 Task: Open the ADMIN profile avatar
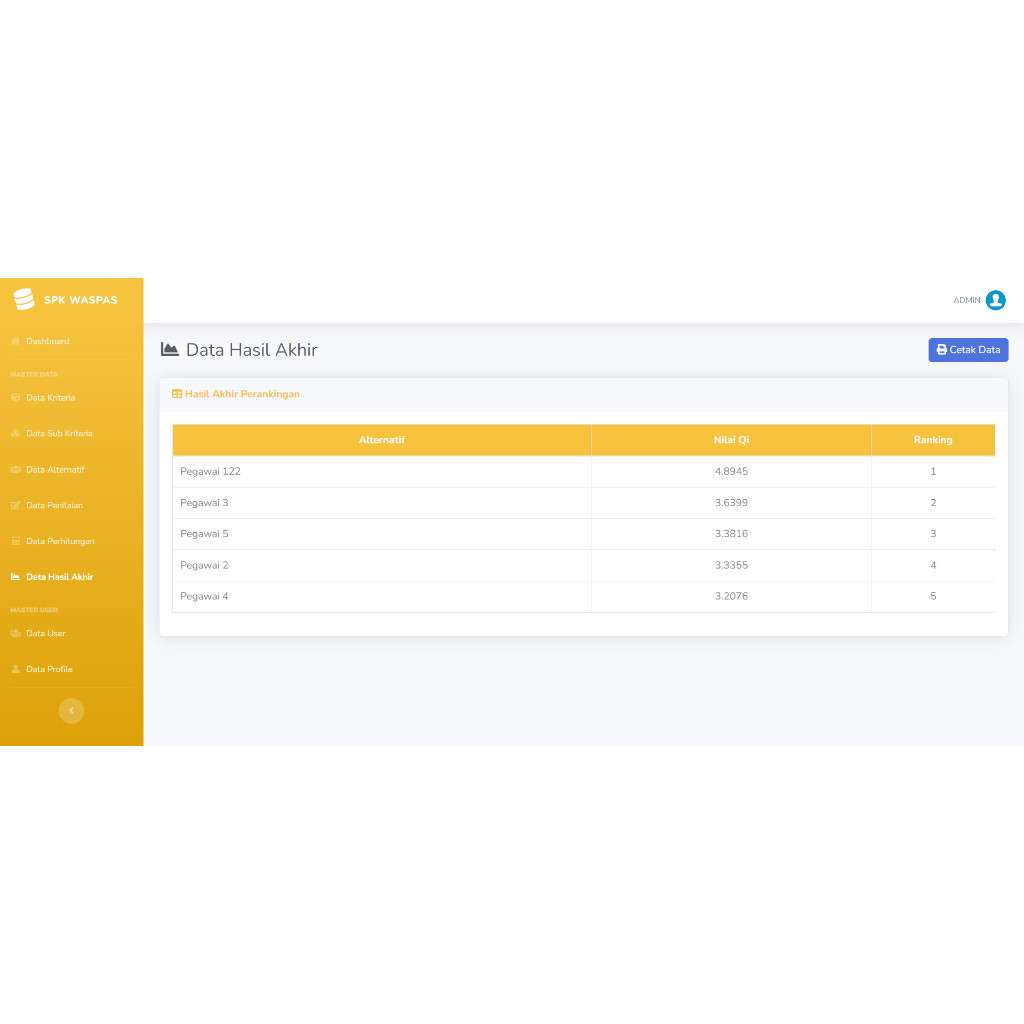995,300
